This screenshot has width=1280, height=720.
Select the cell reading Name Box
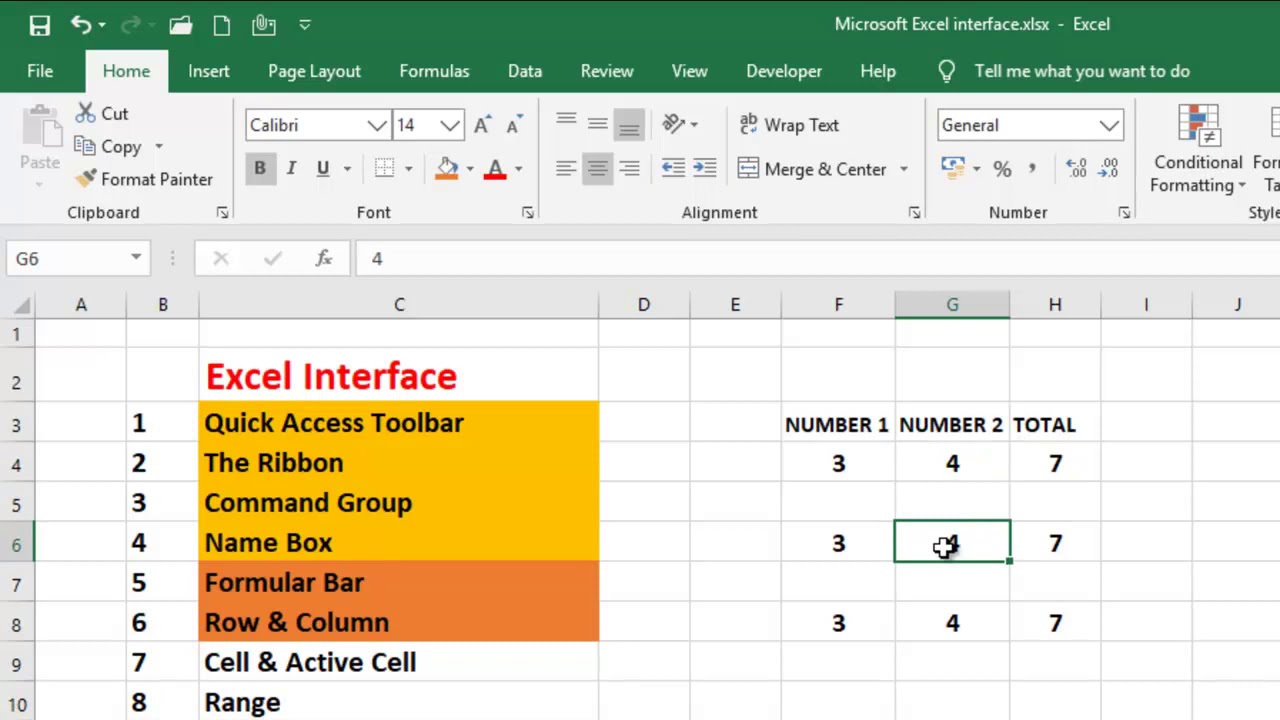coord(399,542)
